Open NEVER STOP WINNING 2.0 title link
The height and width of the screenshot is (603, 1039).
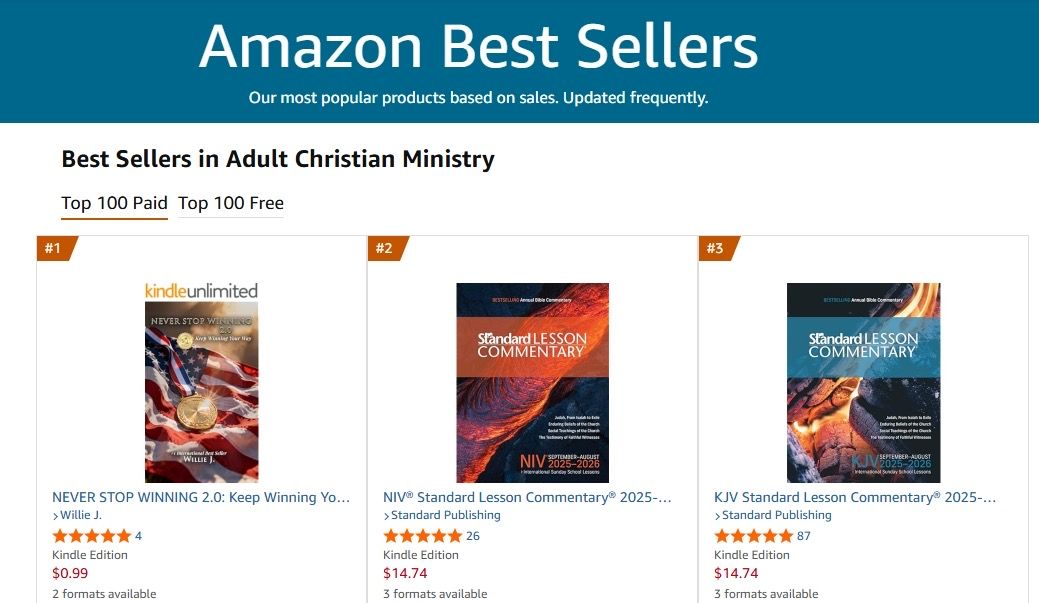coord(201,497)
